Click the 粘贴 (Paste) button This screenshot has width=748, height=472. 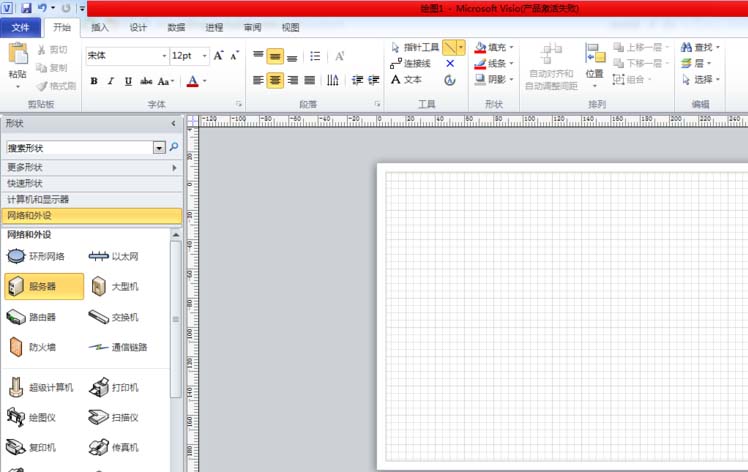(17, 62)
